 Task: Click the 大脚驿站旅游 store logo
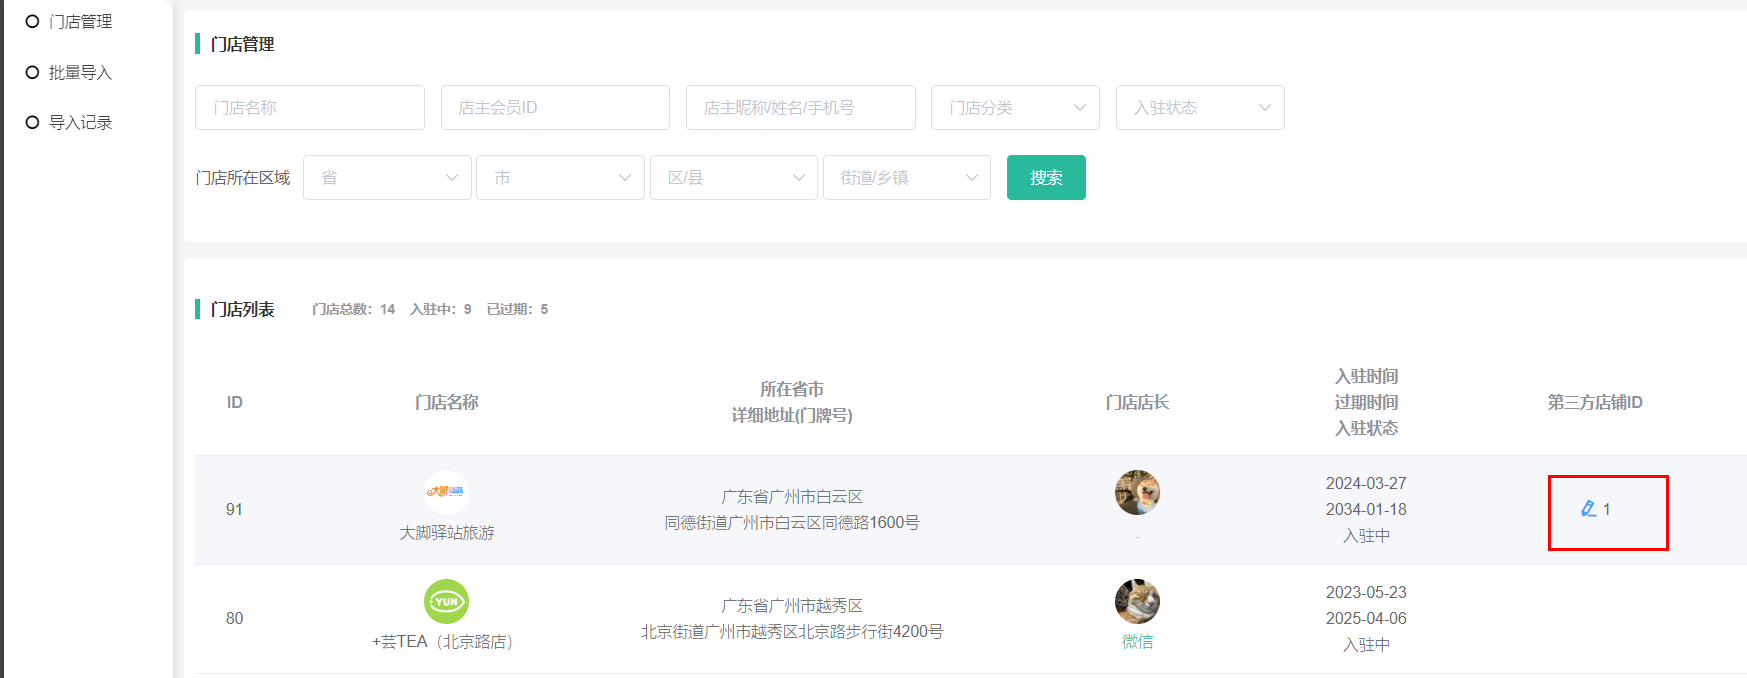[x=446, y=492]
